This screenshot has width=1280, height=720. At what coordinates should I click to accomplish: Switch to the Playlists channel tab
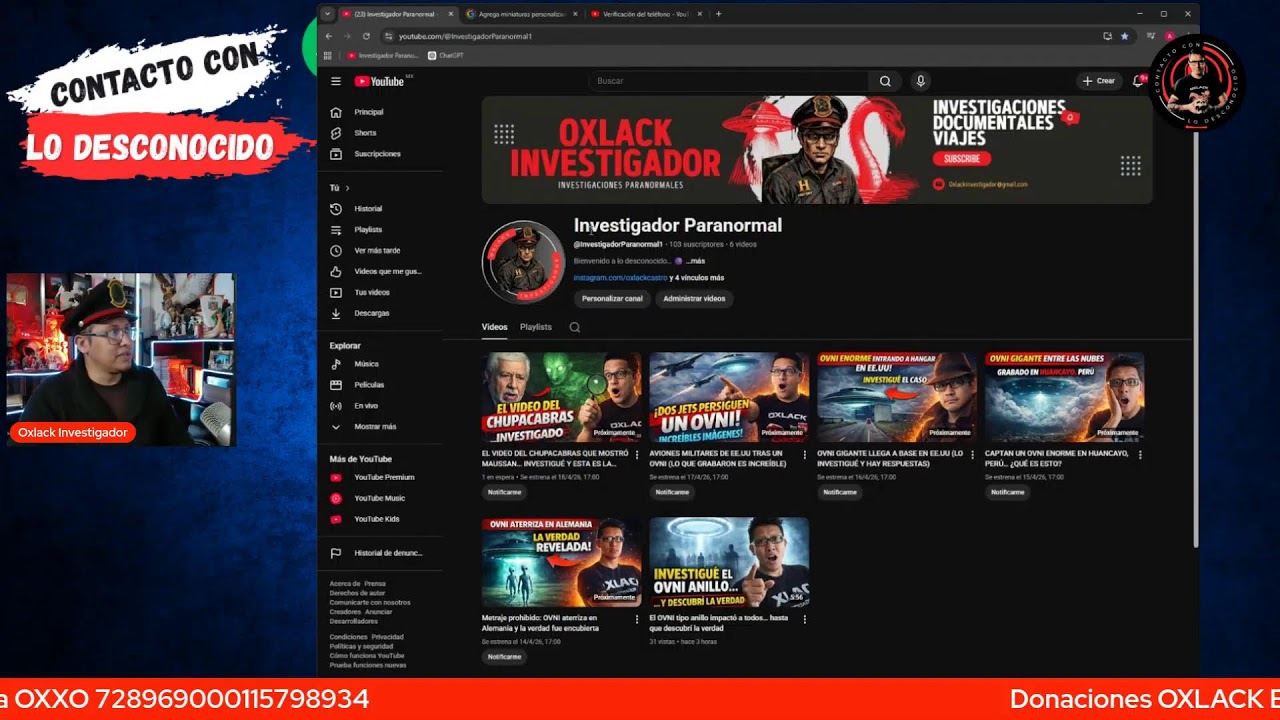tap(535, 327)
